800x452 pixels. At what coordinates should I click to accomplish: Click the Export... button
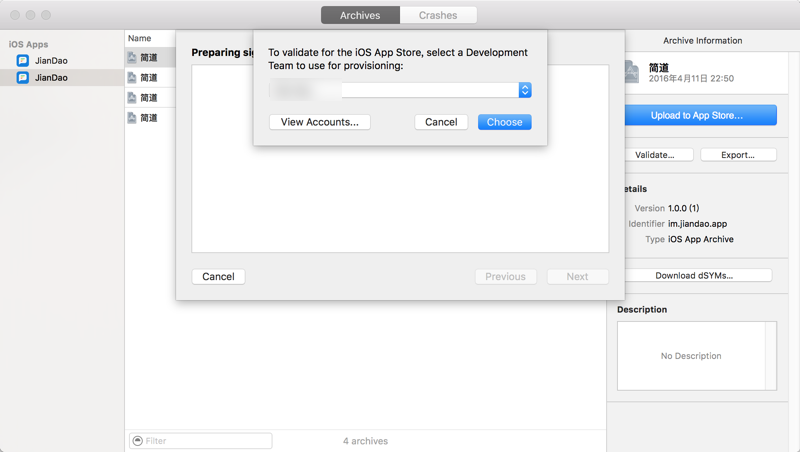[738, 155]
